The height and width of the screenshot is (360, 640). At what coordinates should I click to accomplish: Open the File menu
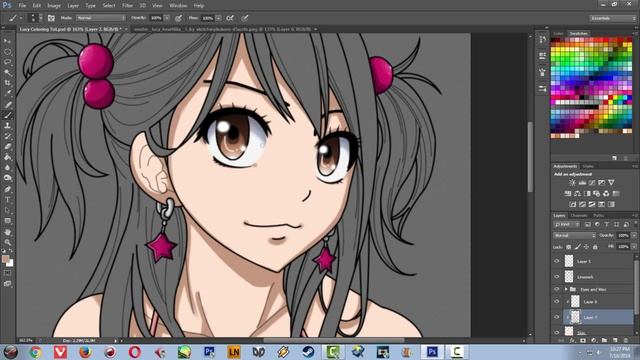click(x=22, y=6)
